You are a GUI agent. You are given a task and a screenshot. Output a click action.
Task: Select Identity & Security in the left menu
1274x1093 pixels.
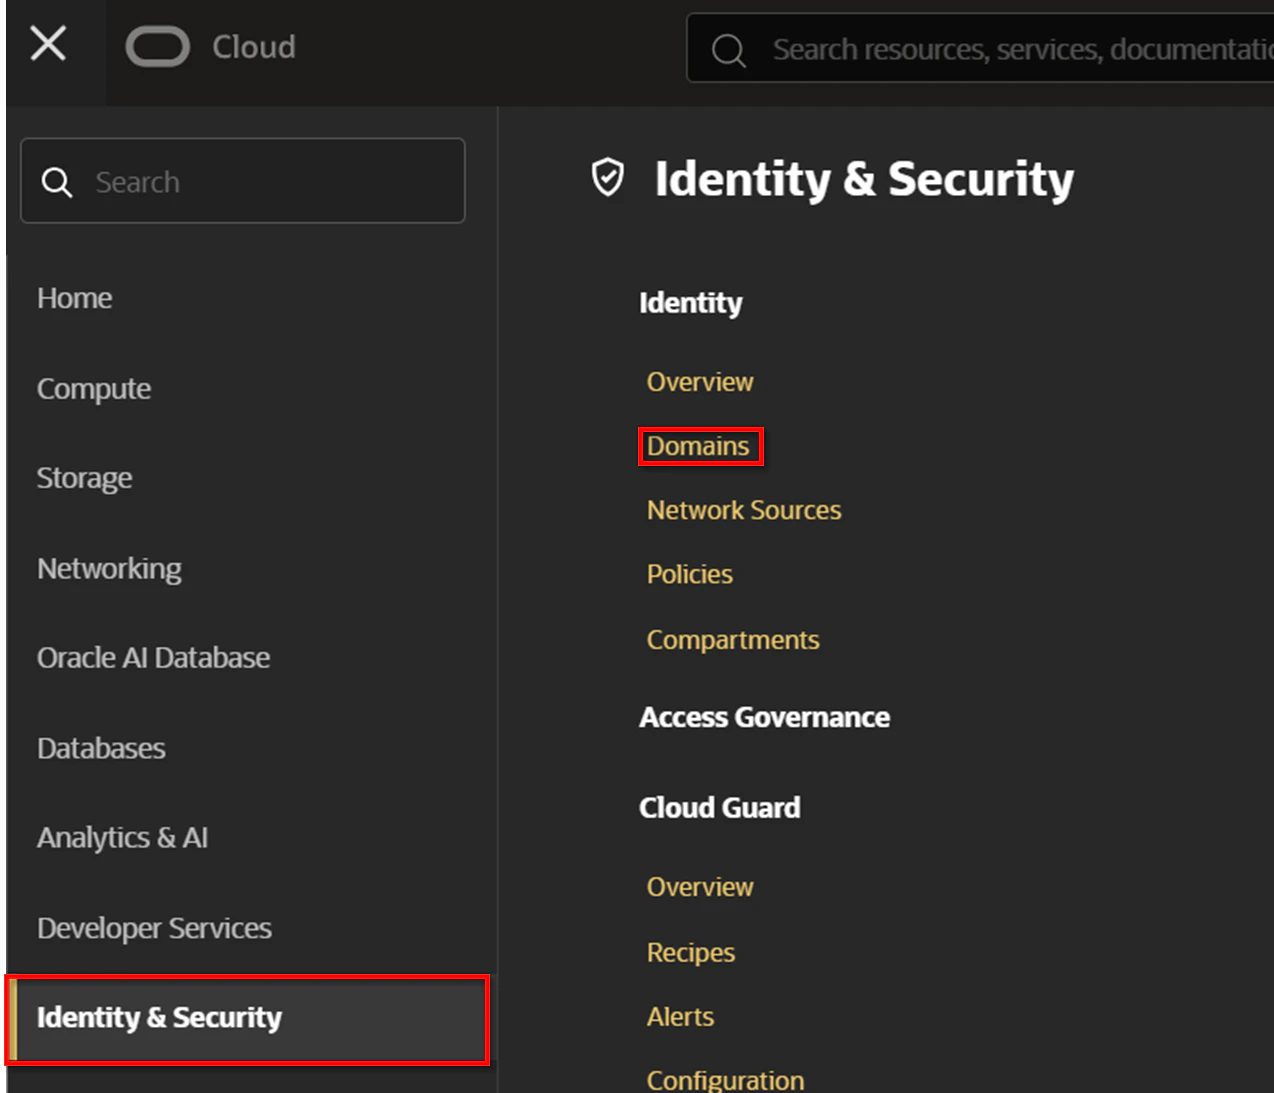pyautogui.click(x=248, y=1018)
